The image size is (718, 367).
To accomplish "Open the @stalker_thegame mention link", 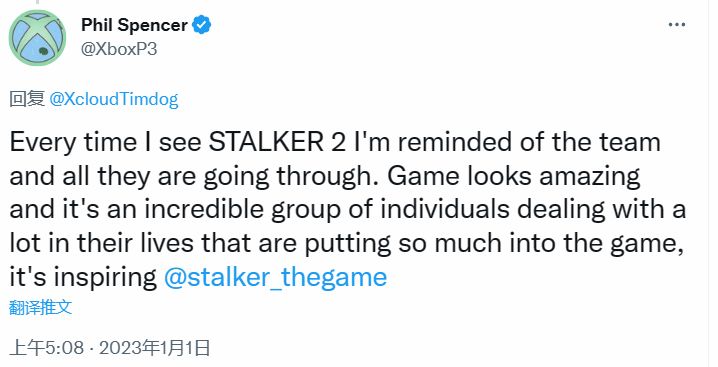I will (275, 277).
